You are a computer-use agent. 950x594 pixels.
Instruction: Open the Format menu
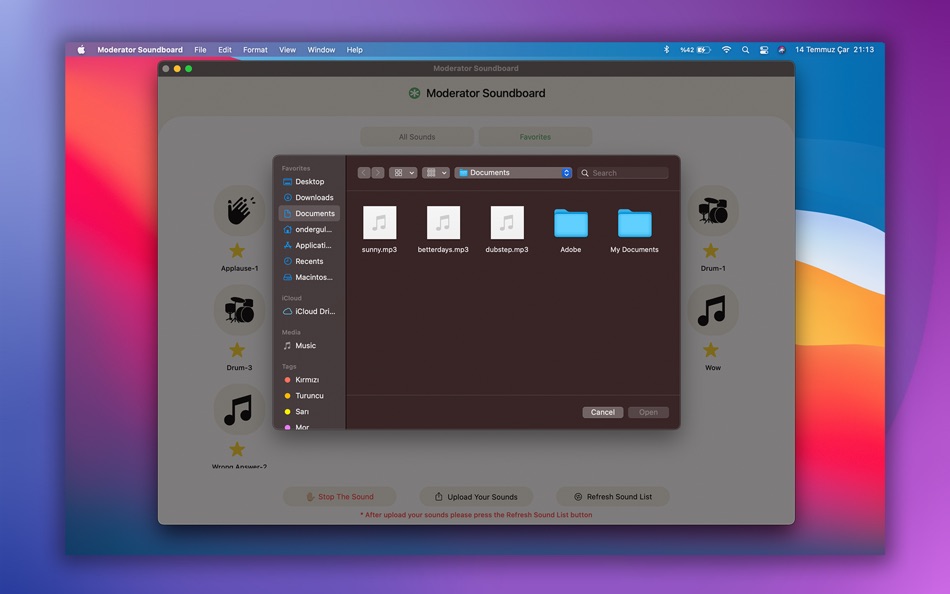click(x=255, y=50)
